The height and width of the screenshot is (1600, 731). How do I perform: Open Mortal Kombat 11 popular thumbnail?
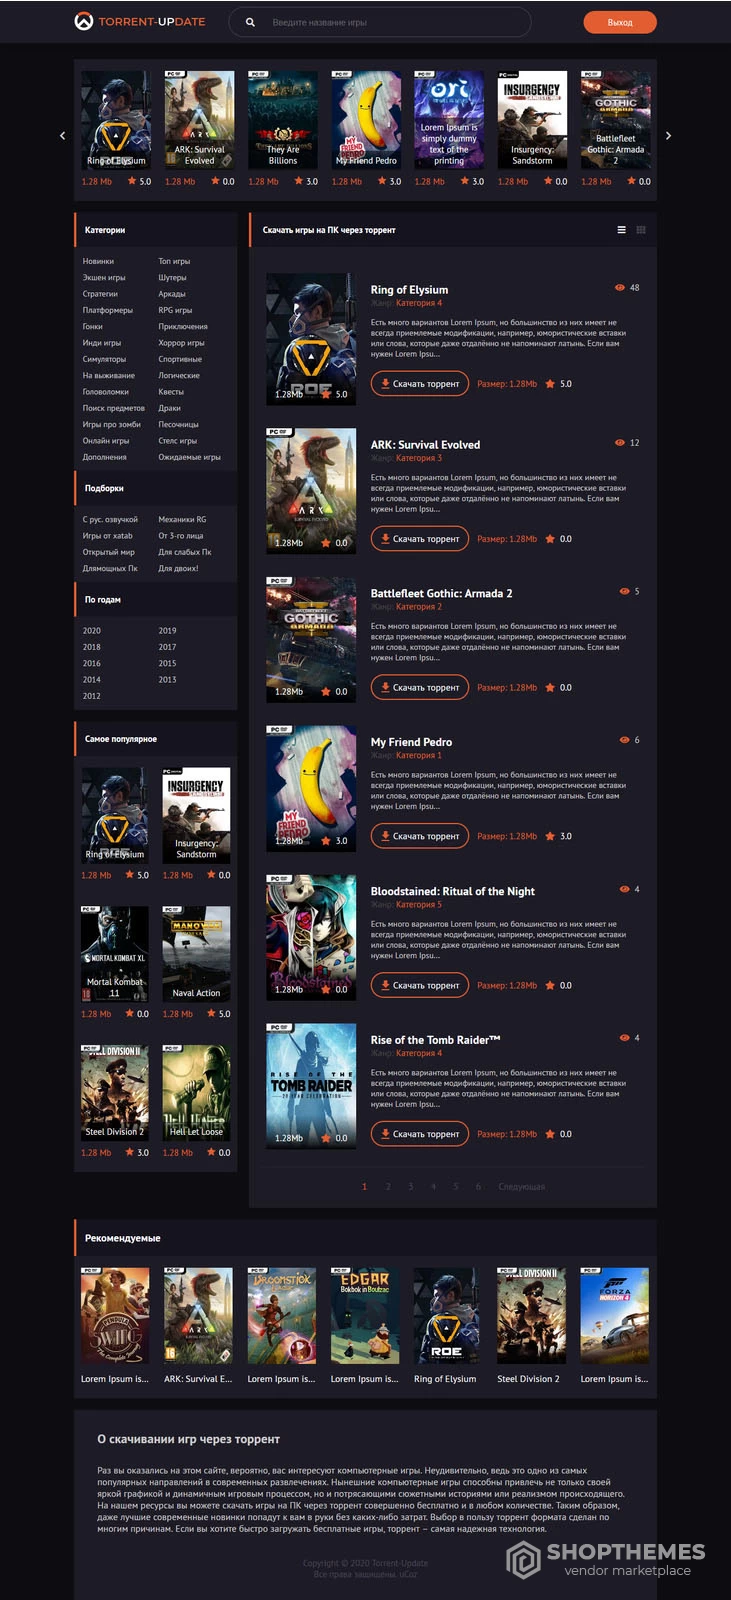pyautogui.click(x=115, y=954)
